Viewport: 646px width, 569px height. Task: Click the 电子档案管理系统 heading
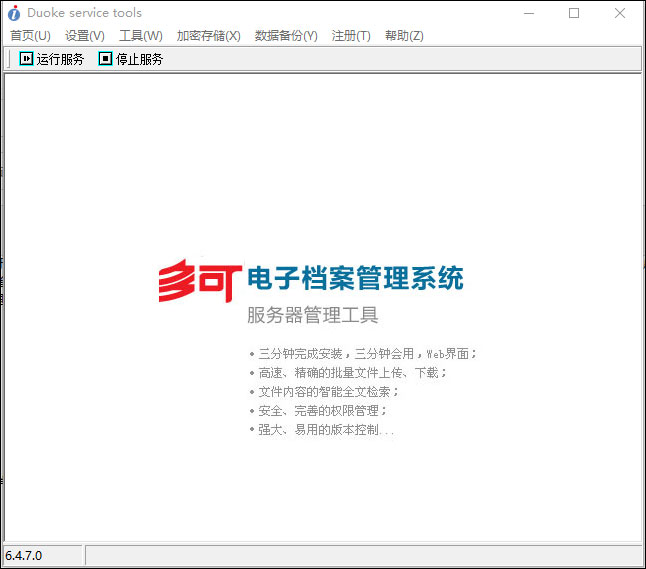[355, 279]
